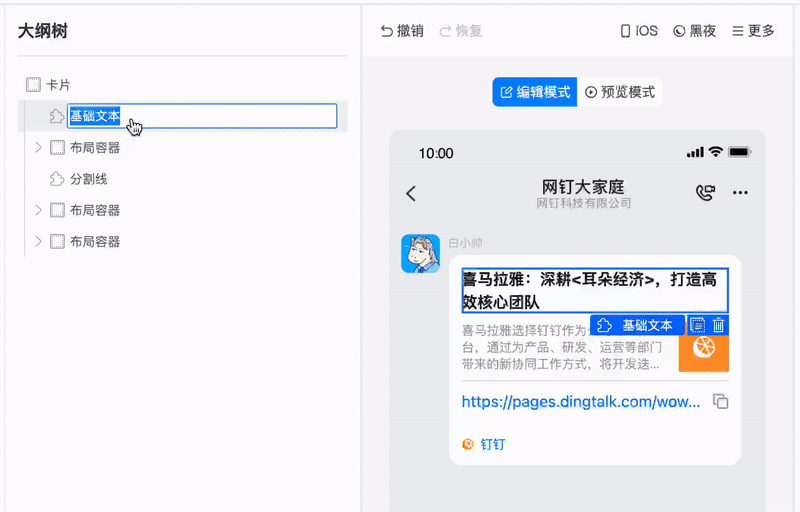
Task: Click puzzle icon beside 分割线
Action: point(57,179)
